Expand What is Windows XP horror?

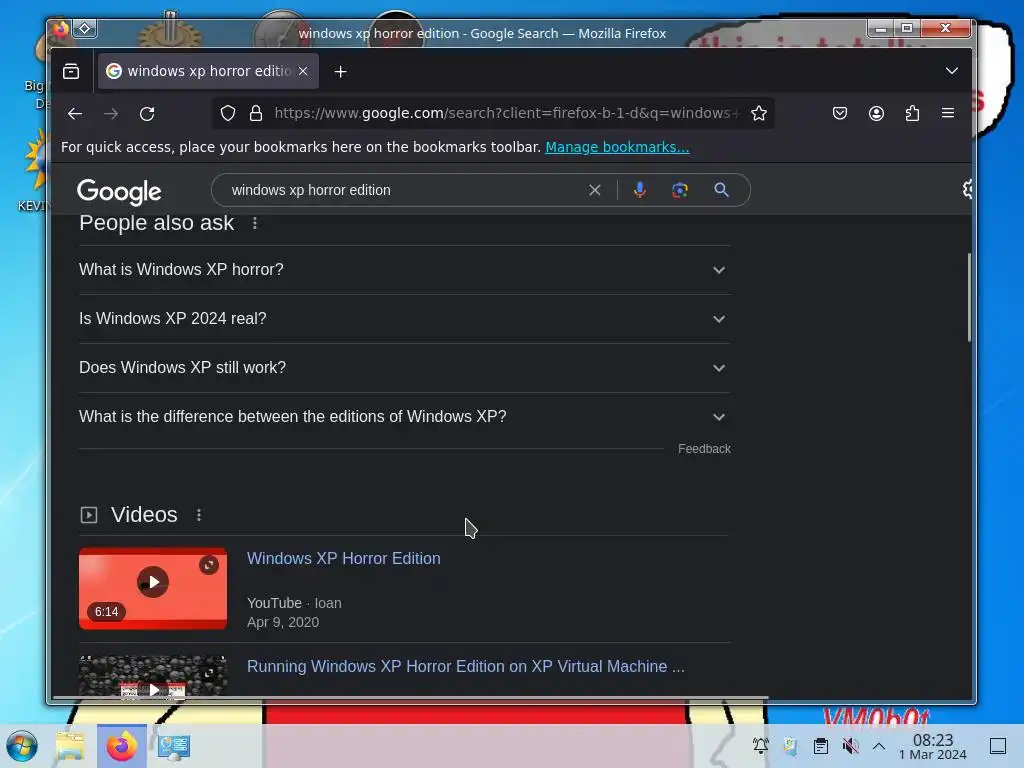pos(404,270)
